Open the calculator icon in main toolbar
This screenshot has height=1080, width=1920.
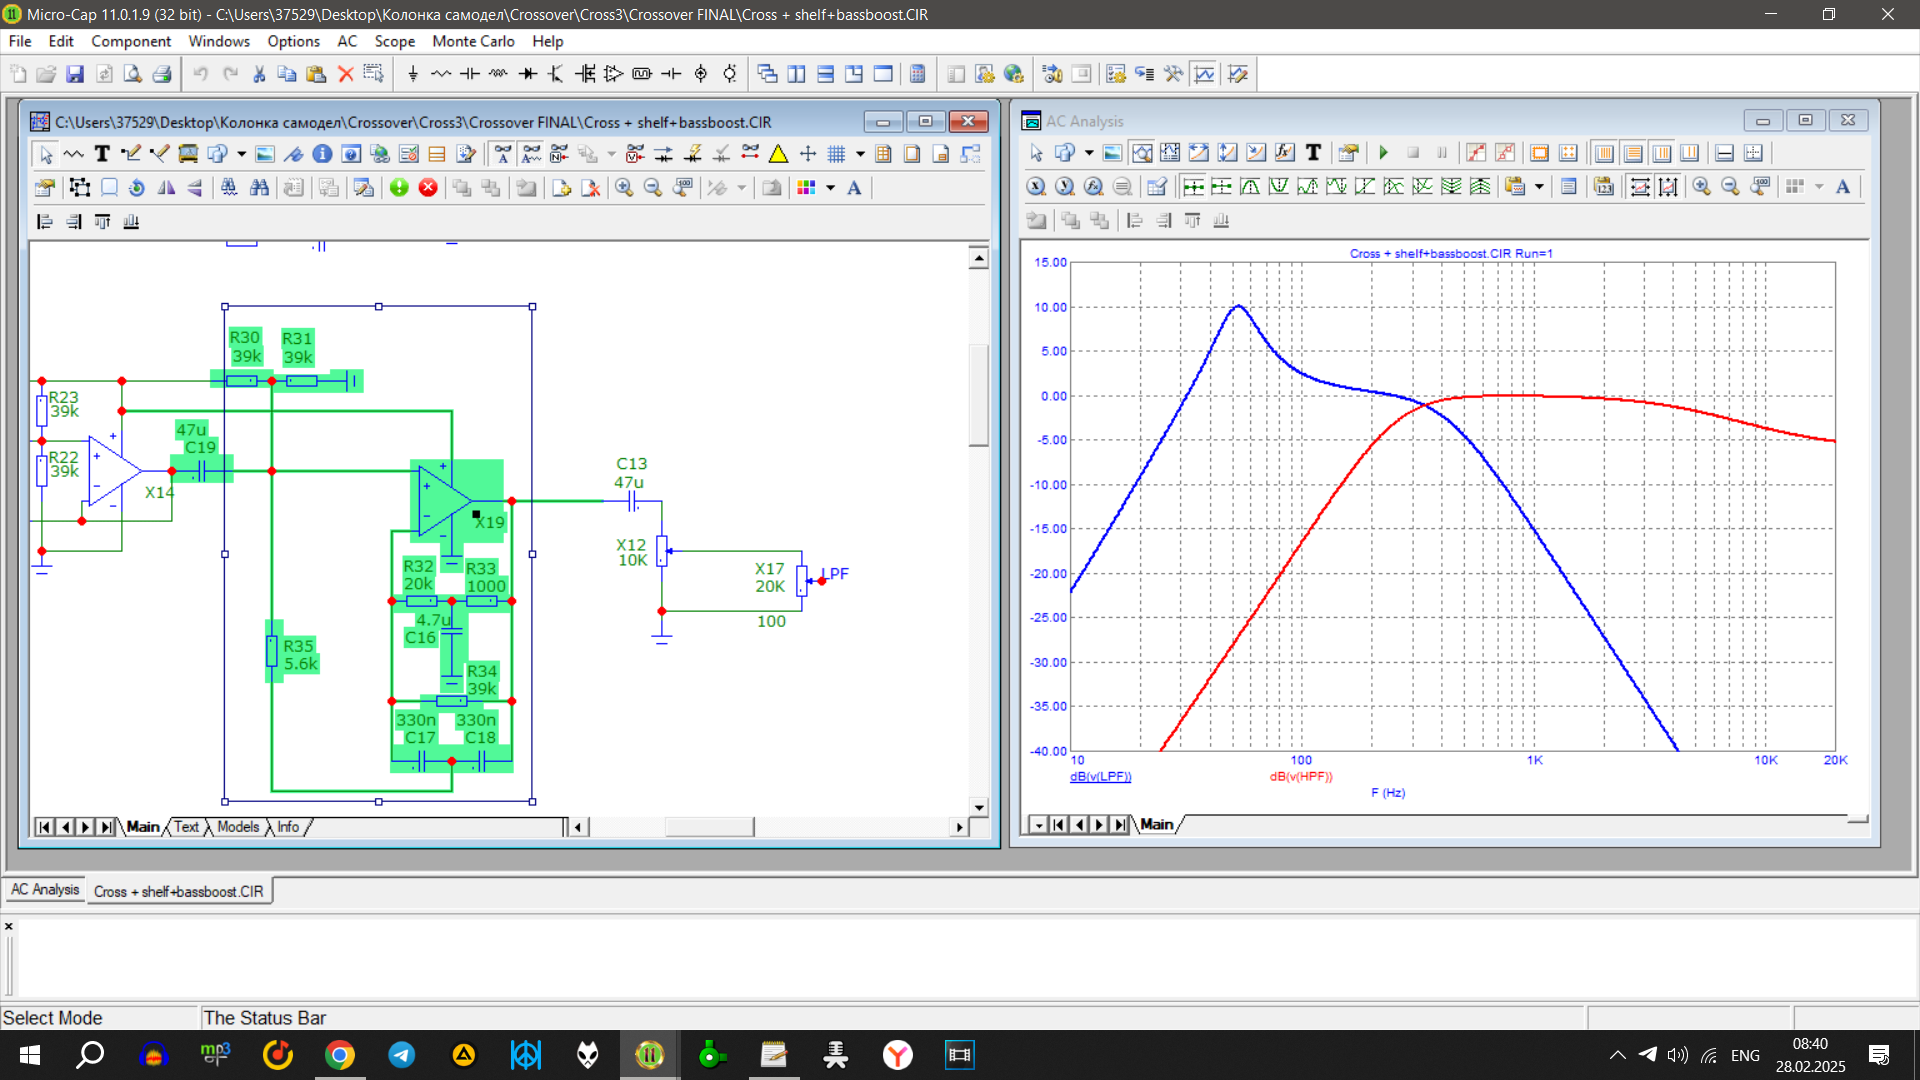coord(917,74)
